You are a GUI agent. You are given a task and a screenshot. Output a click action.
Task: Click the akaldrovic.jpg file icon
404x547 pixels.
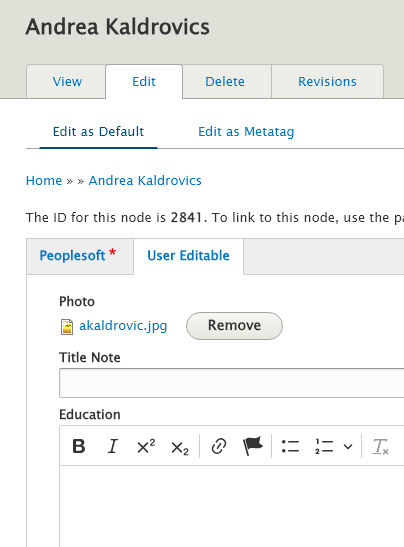pyautogui.click(x=67, y=327)
